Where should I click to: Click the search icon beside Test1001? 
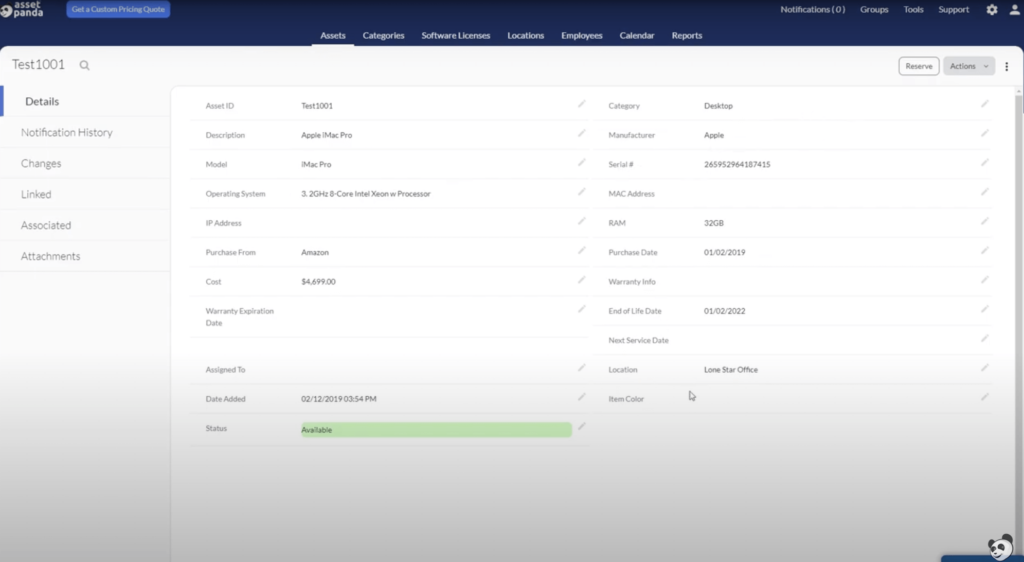84,65
